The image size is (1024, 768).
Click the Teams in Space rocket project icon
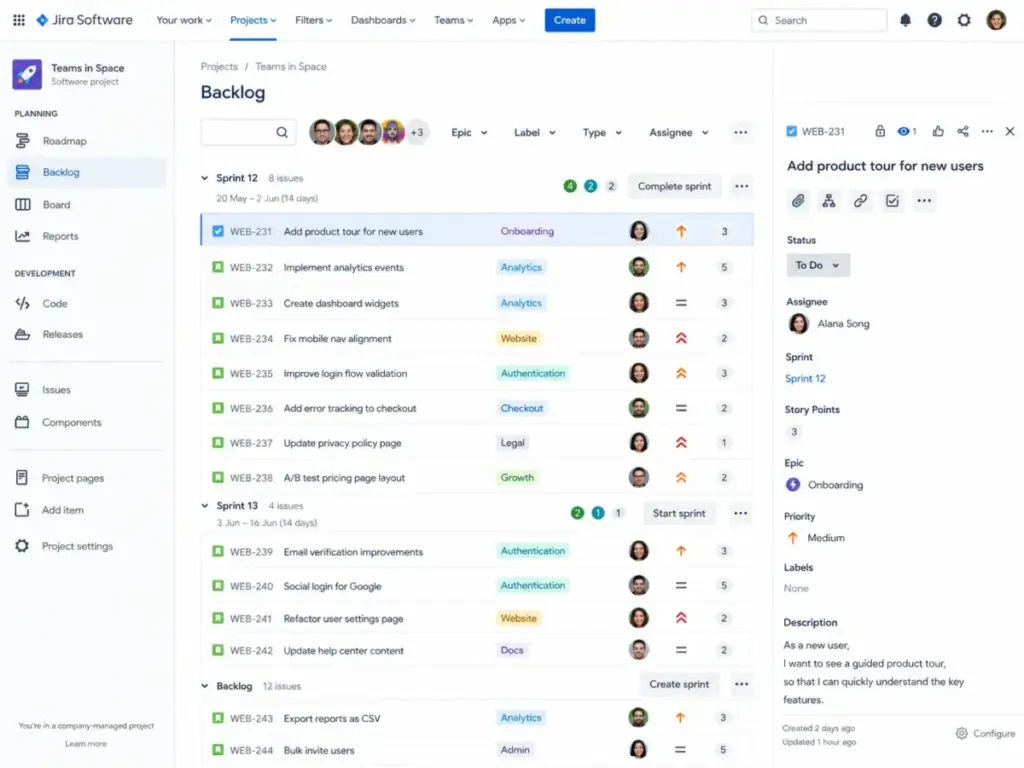pos(27,74)
